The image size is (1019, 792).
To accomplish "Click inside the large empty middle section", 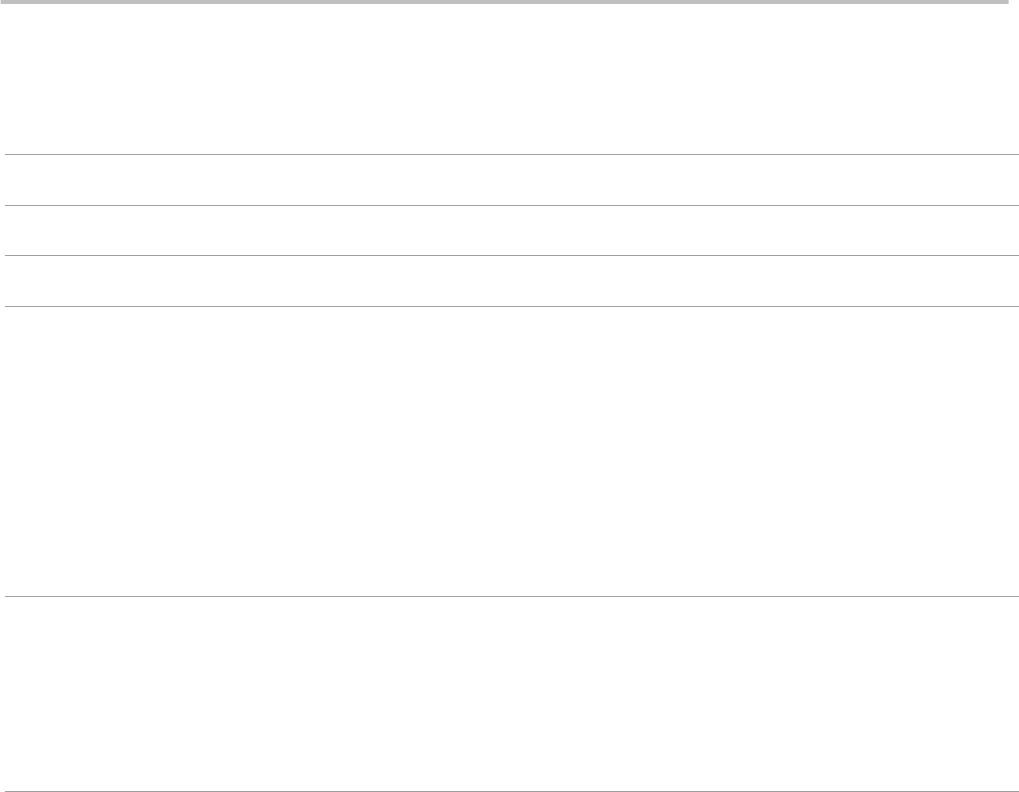I will (511, 451).
